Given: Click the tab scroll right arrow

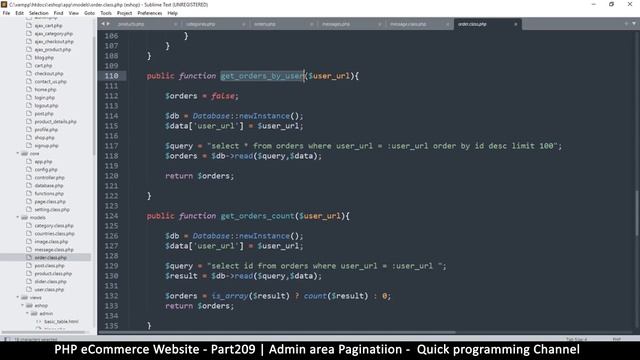Looking at the screenshot, I should [108, 24].
